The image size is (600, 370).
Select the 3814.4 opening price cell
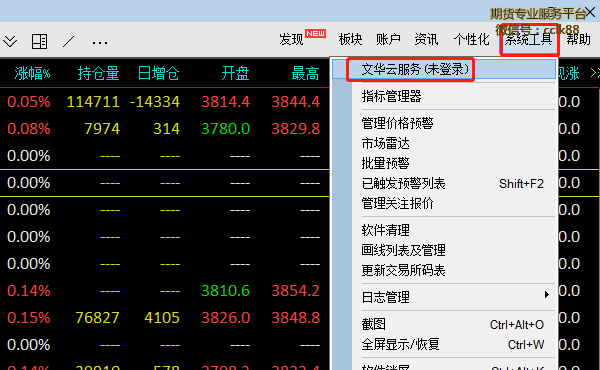[226, 102]
